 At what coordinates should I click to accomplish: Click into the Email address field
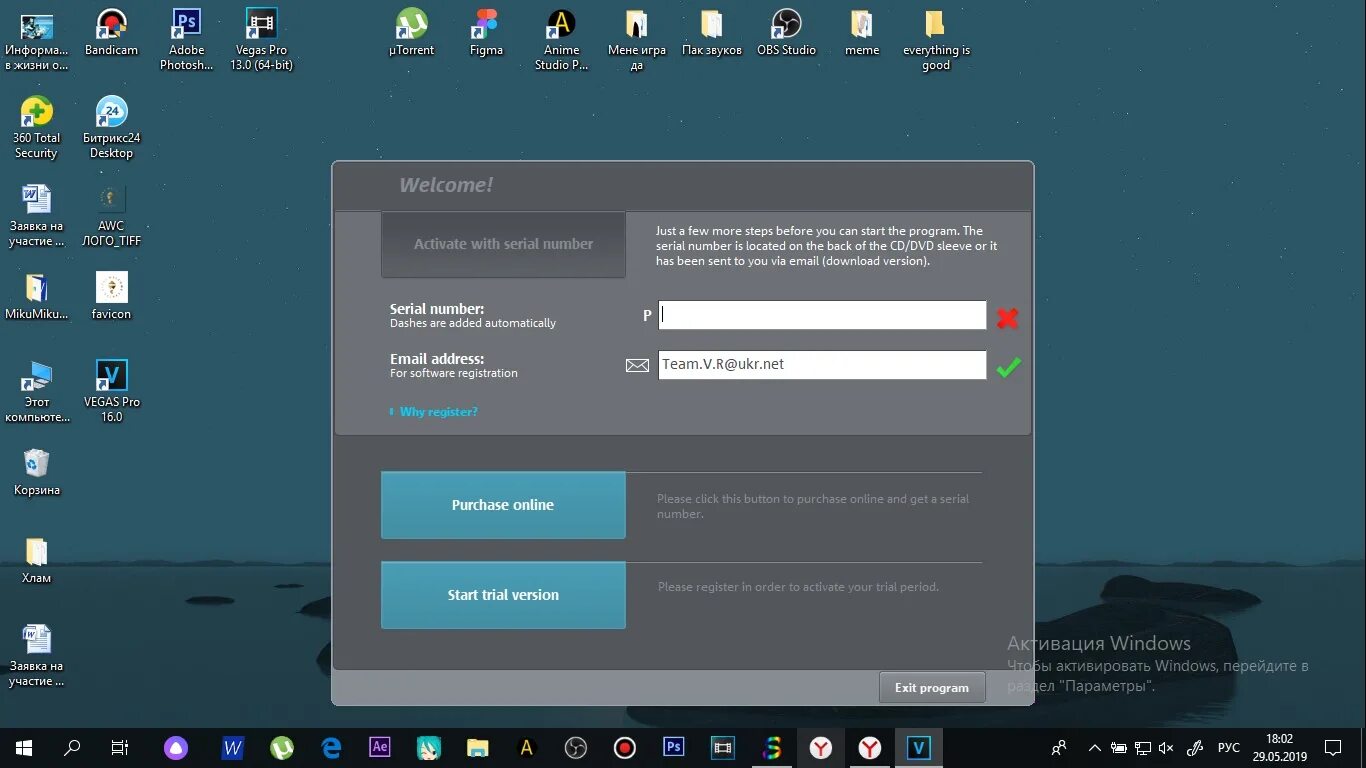(823, 365)
